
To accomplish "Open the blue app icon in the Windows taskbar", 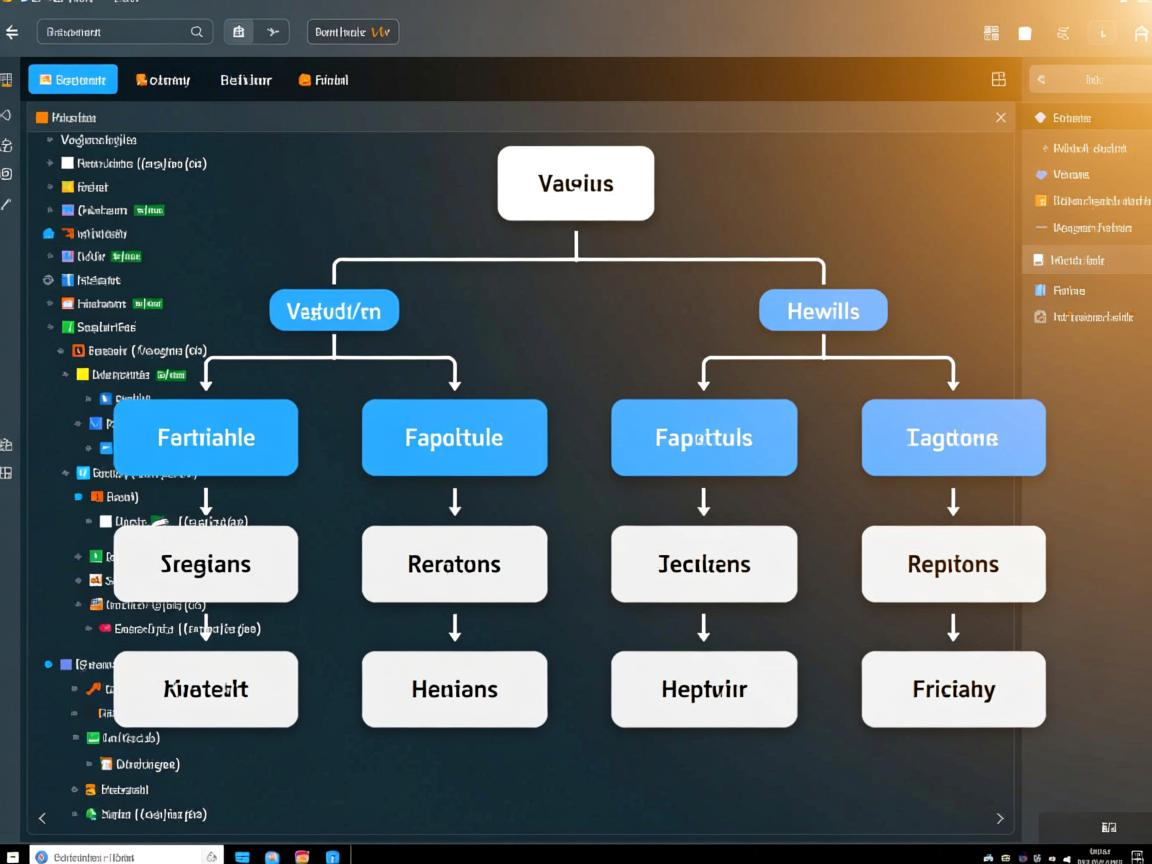I will tap(332, 856).
